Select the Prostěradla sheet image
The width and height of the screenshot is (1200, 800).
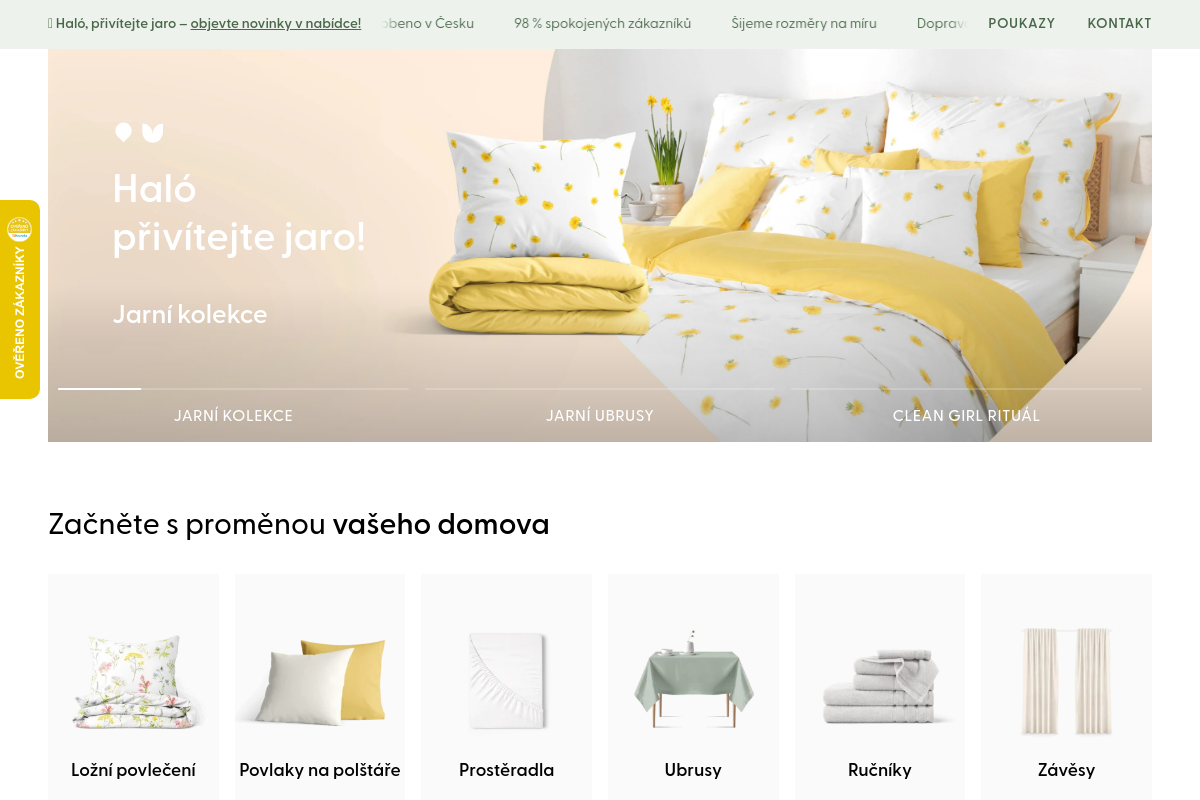coord(507,681)
